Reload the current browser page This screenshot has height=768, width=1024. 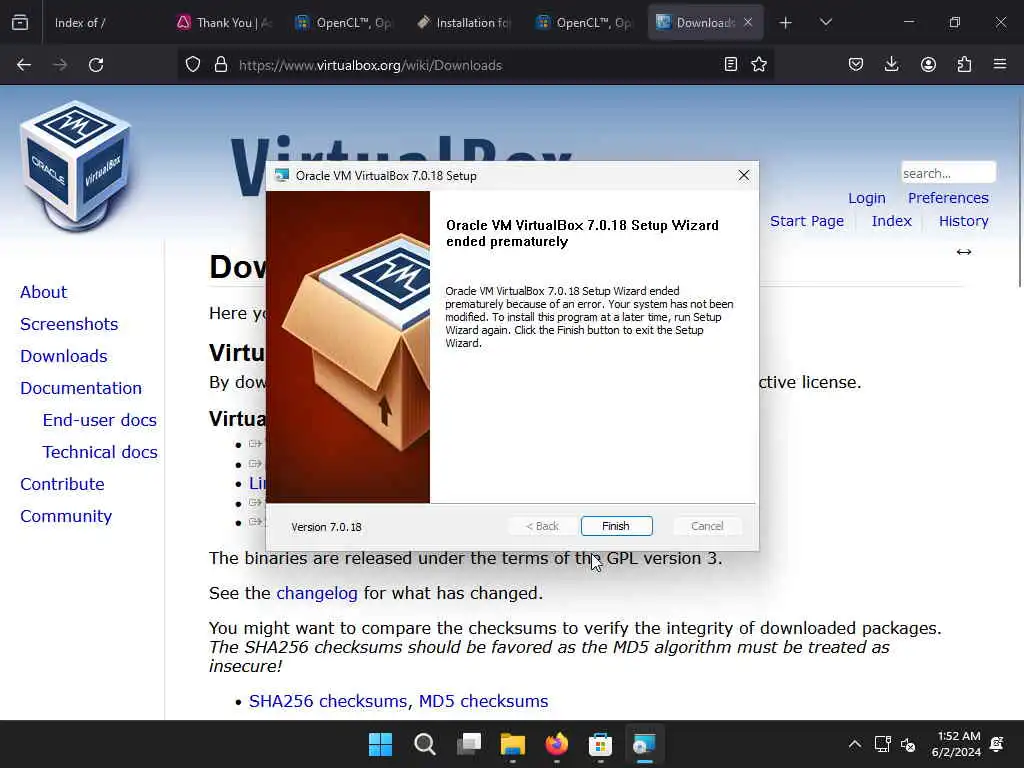(x=96, y=65)
